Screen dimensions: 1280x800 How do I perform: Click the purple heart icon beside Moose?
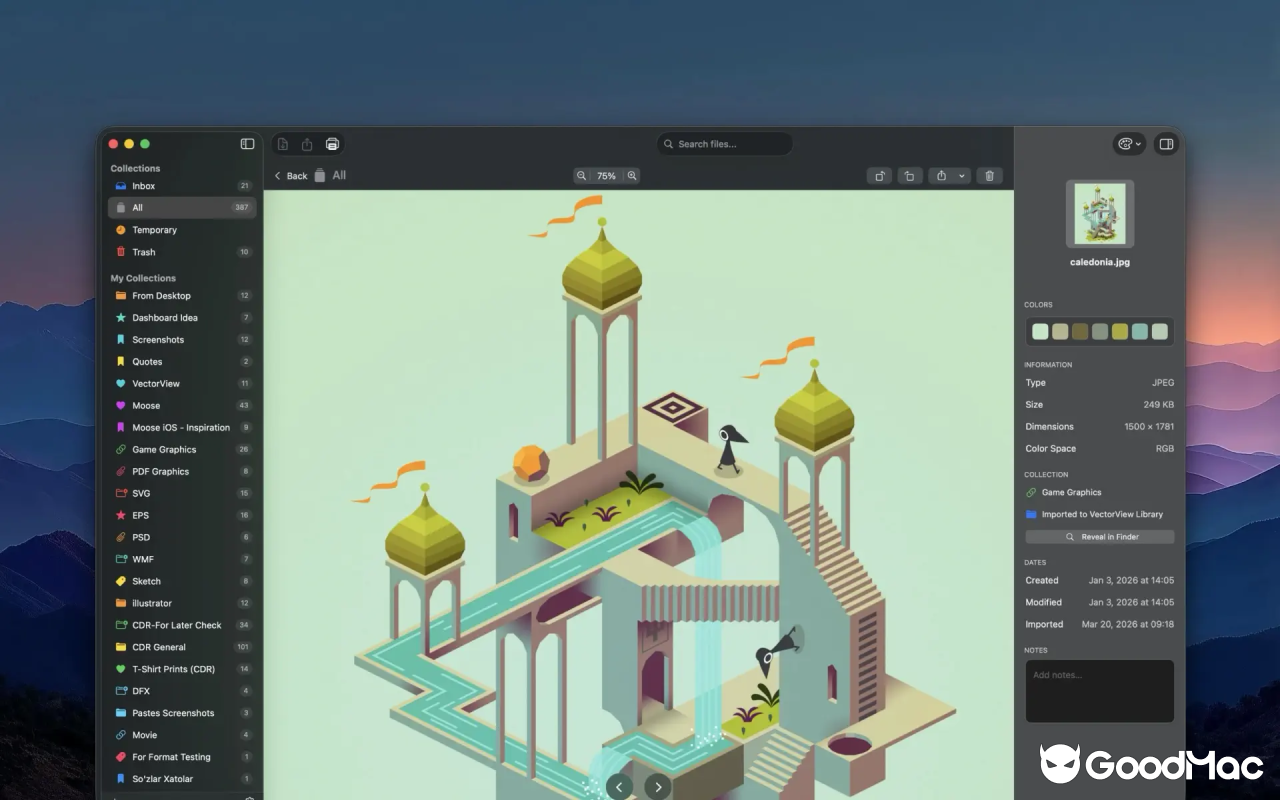pos(121,406)
